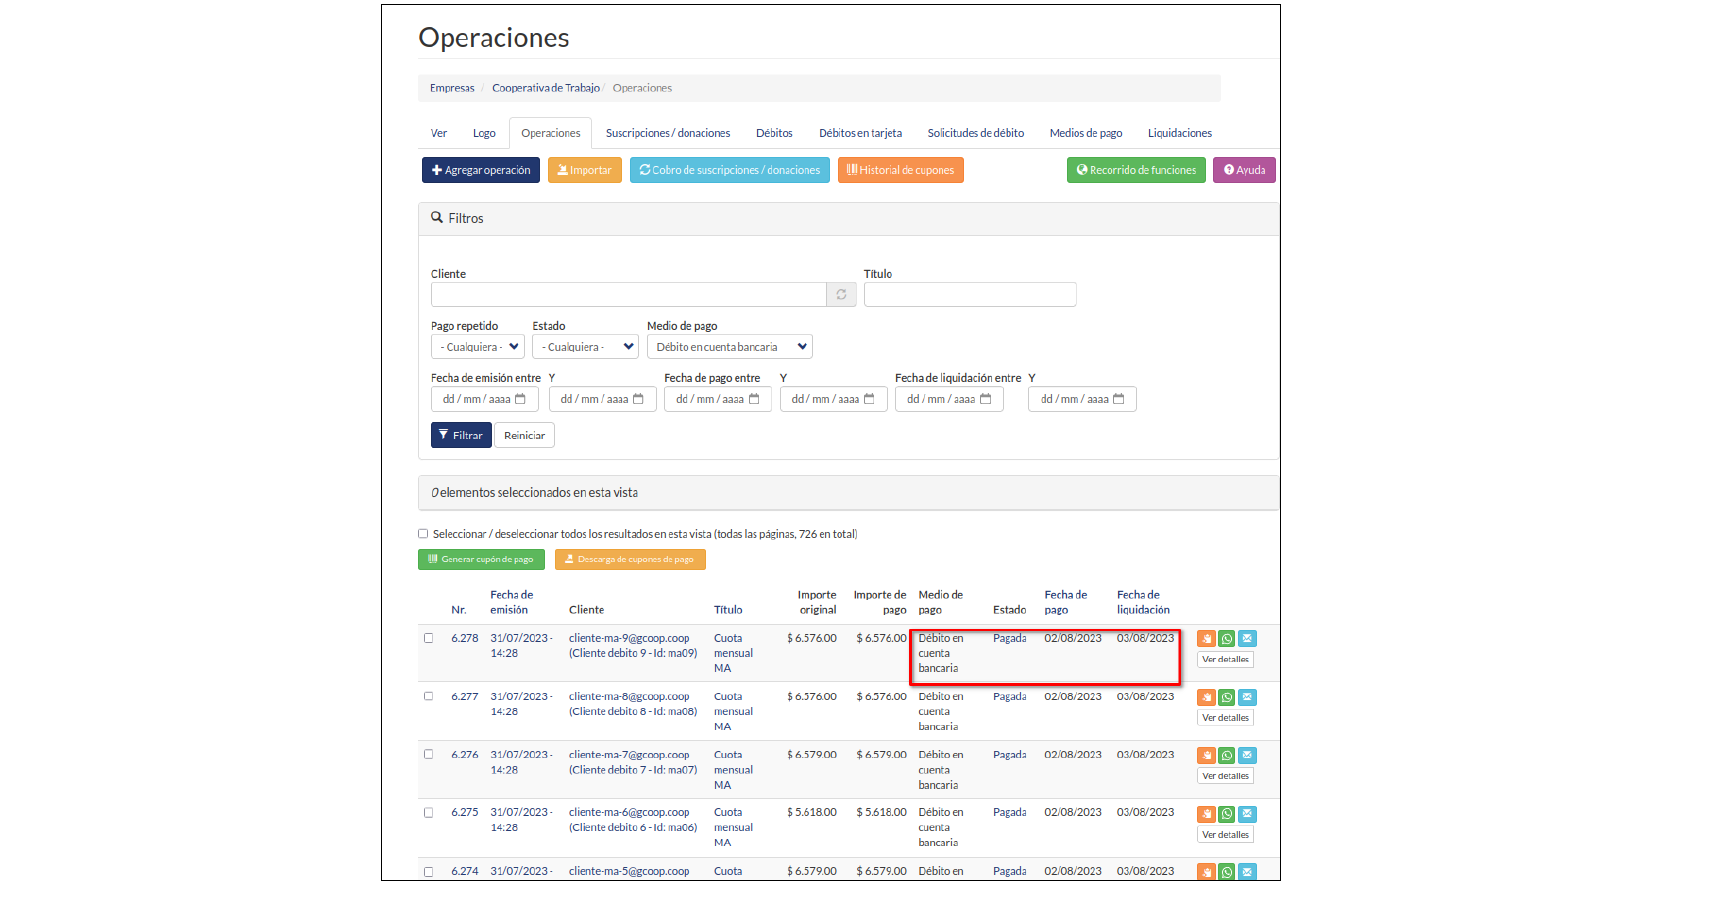
Task: Click orange payment icon in row 6.274
Action: pos(1206,872)
